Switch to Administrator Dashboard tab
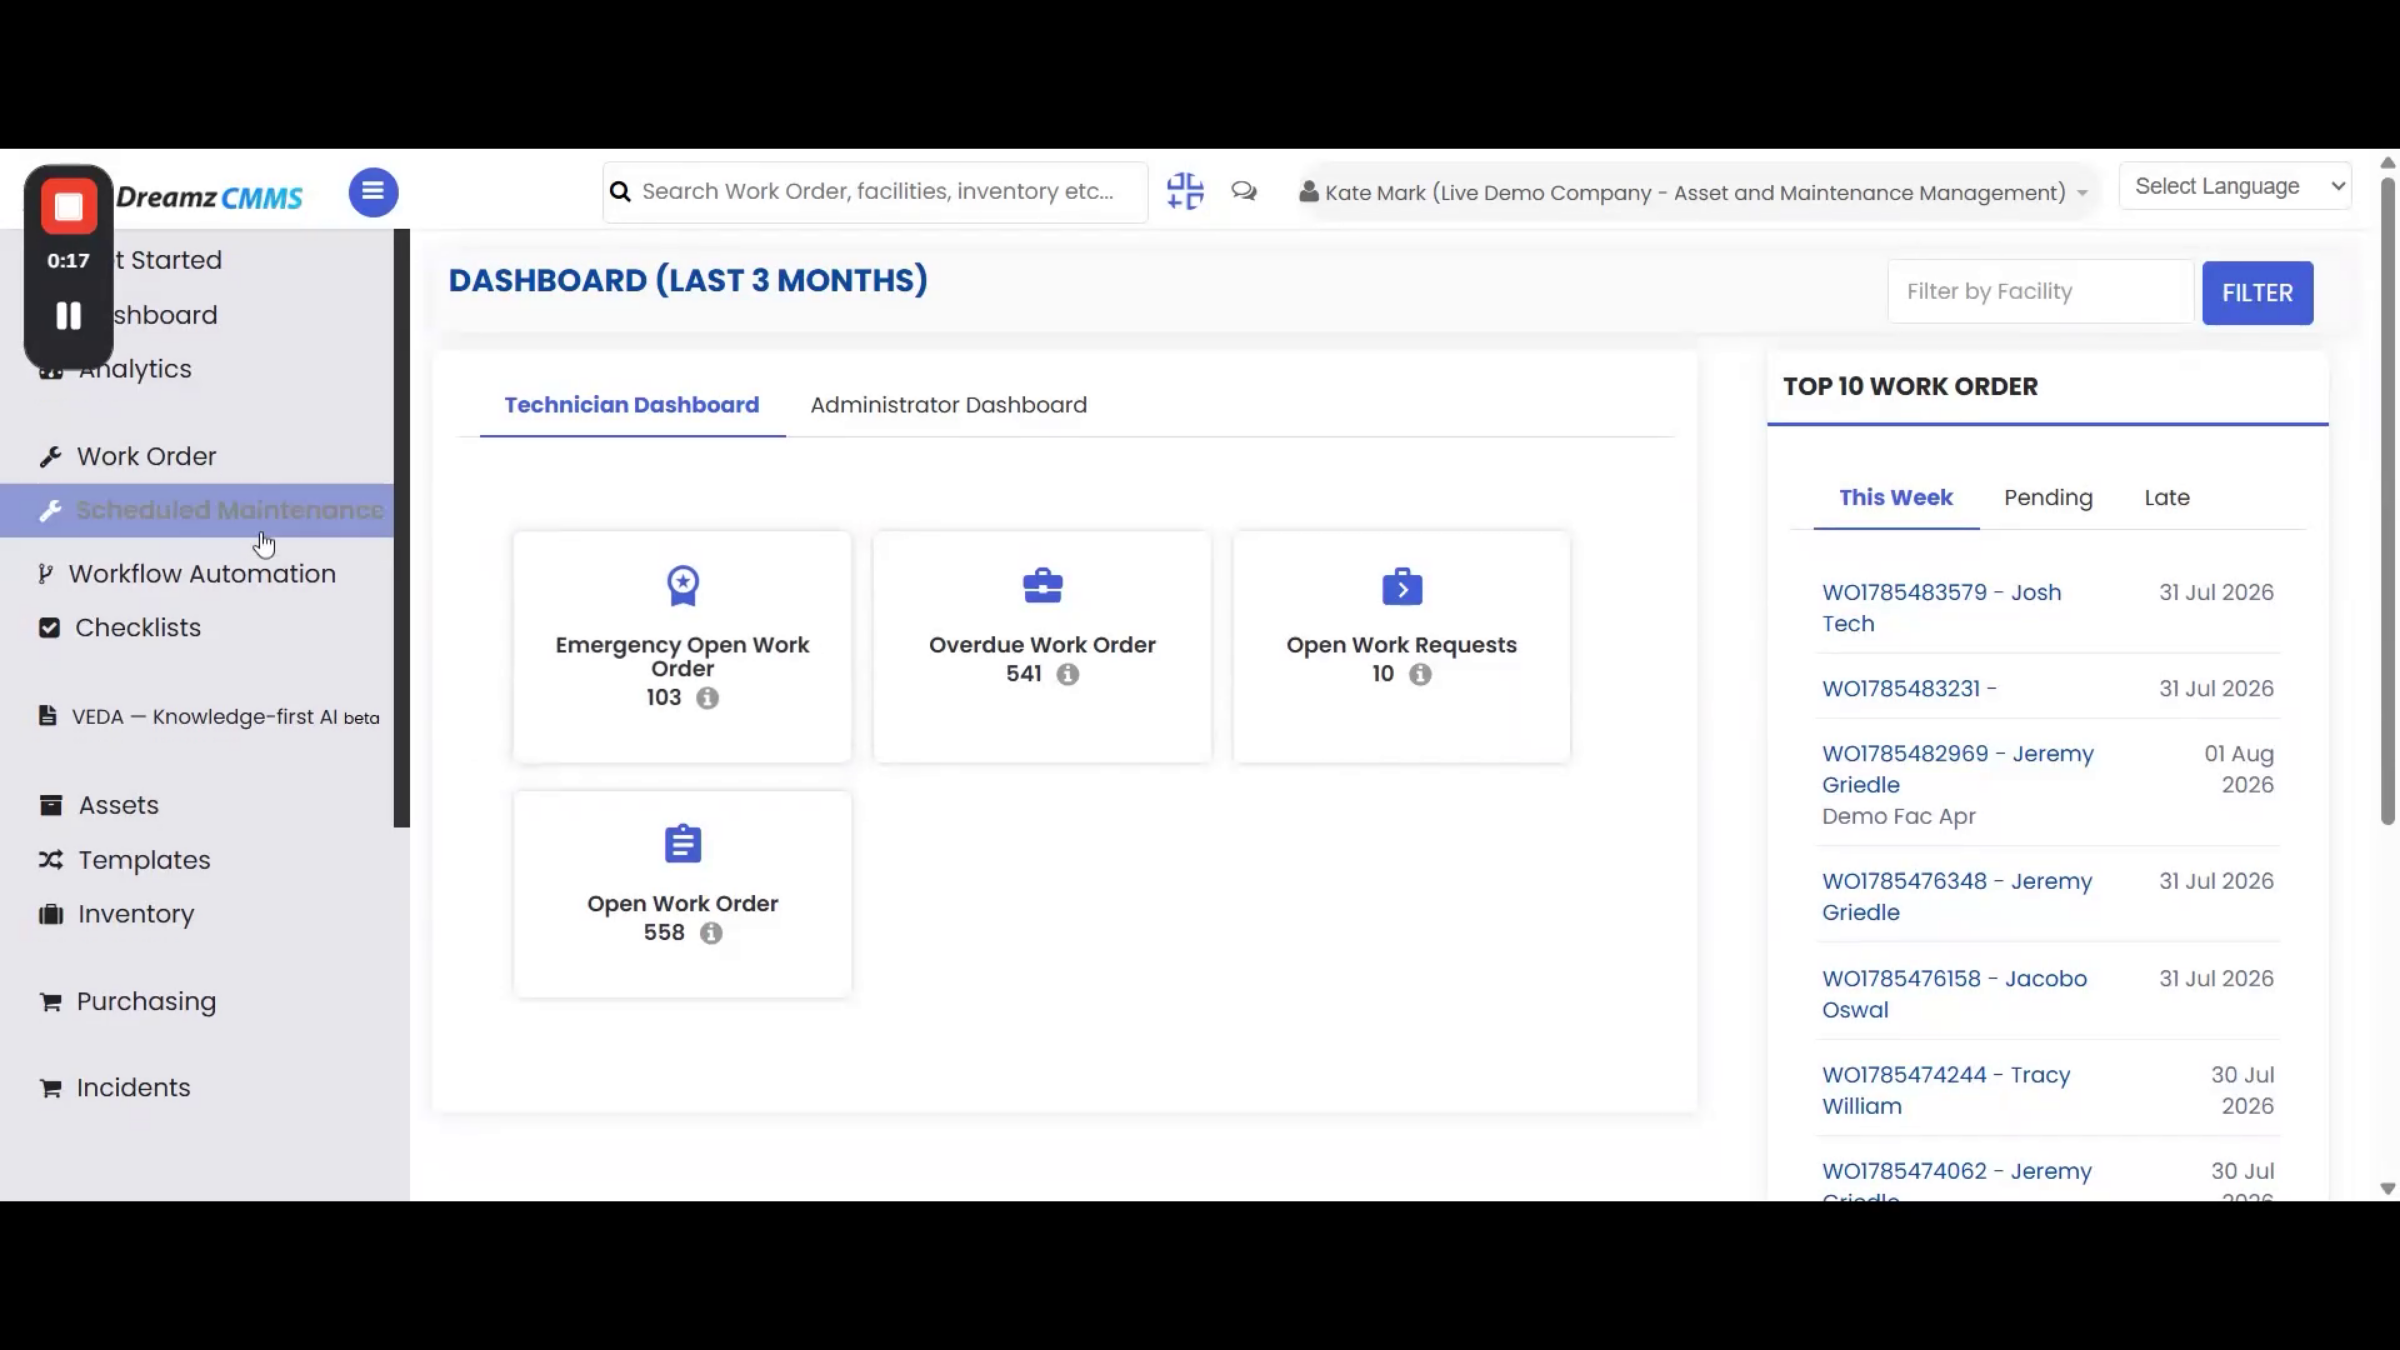The image size is (2400, 1350). pos(948,405)
